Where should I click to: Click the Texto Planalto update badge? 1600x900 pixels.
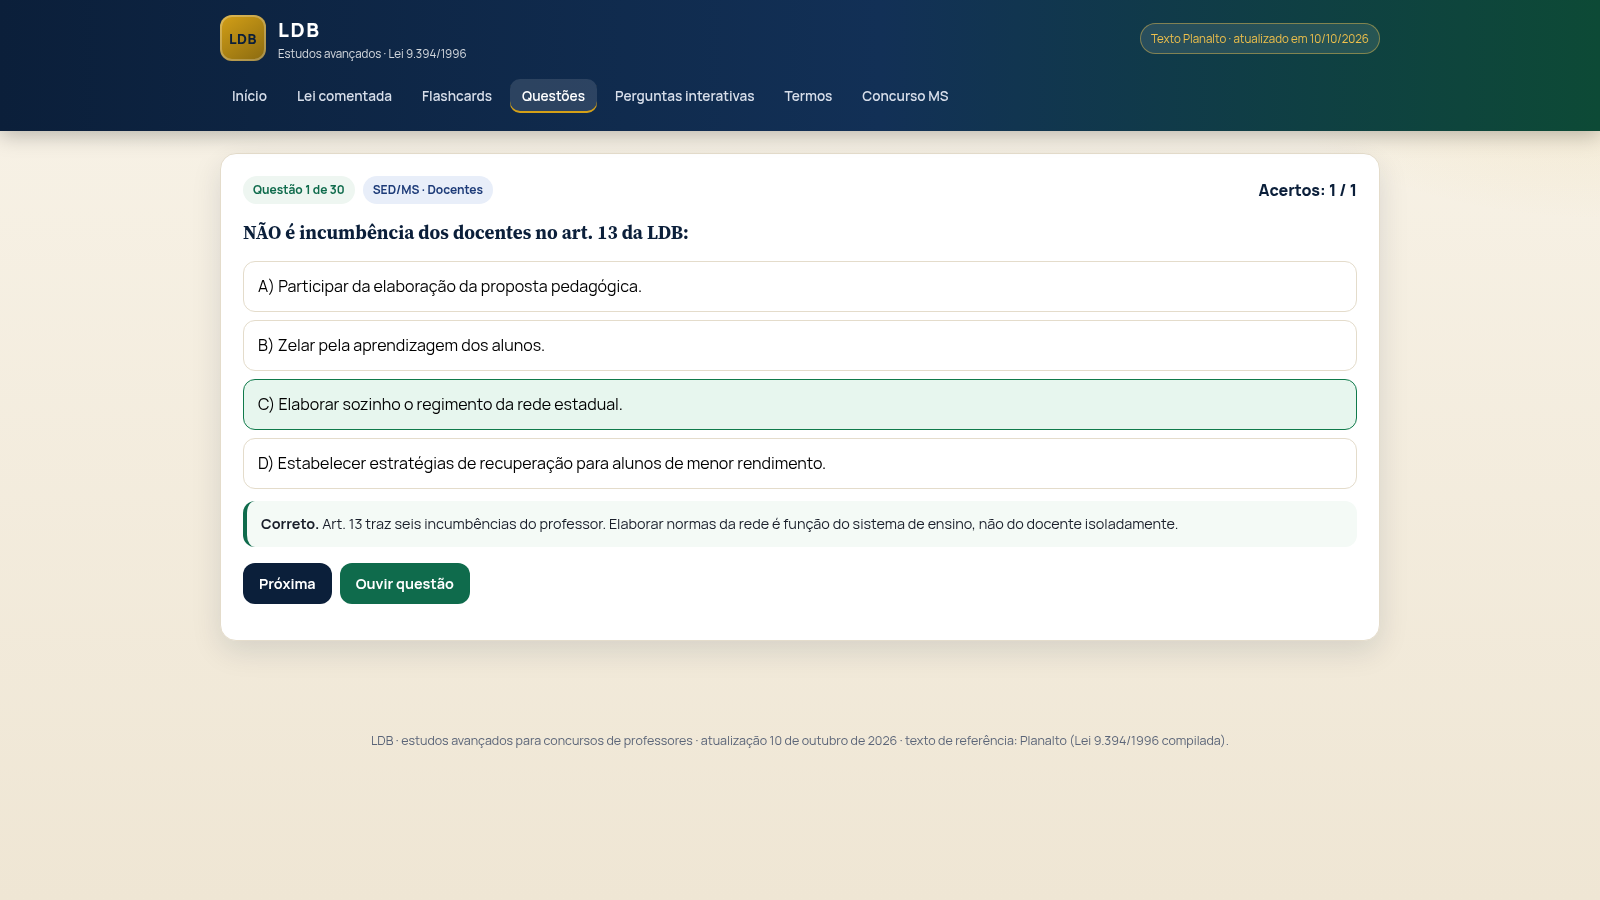[1260, 39]
